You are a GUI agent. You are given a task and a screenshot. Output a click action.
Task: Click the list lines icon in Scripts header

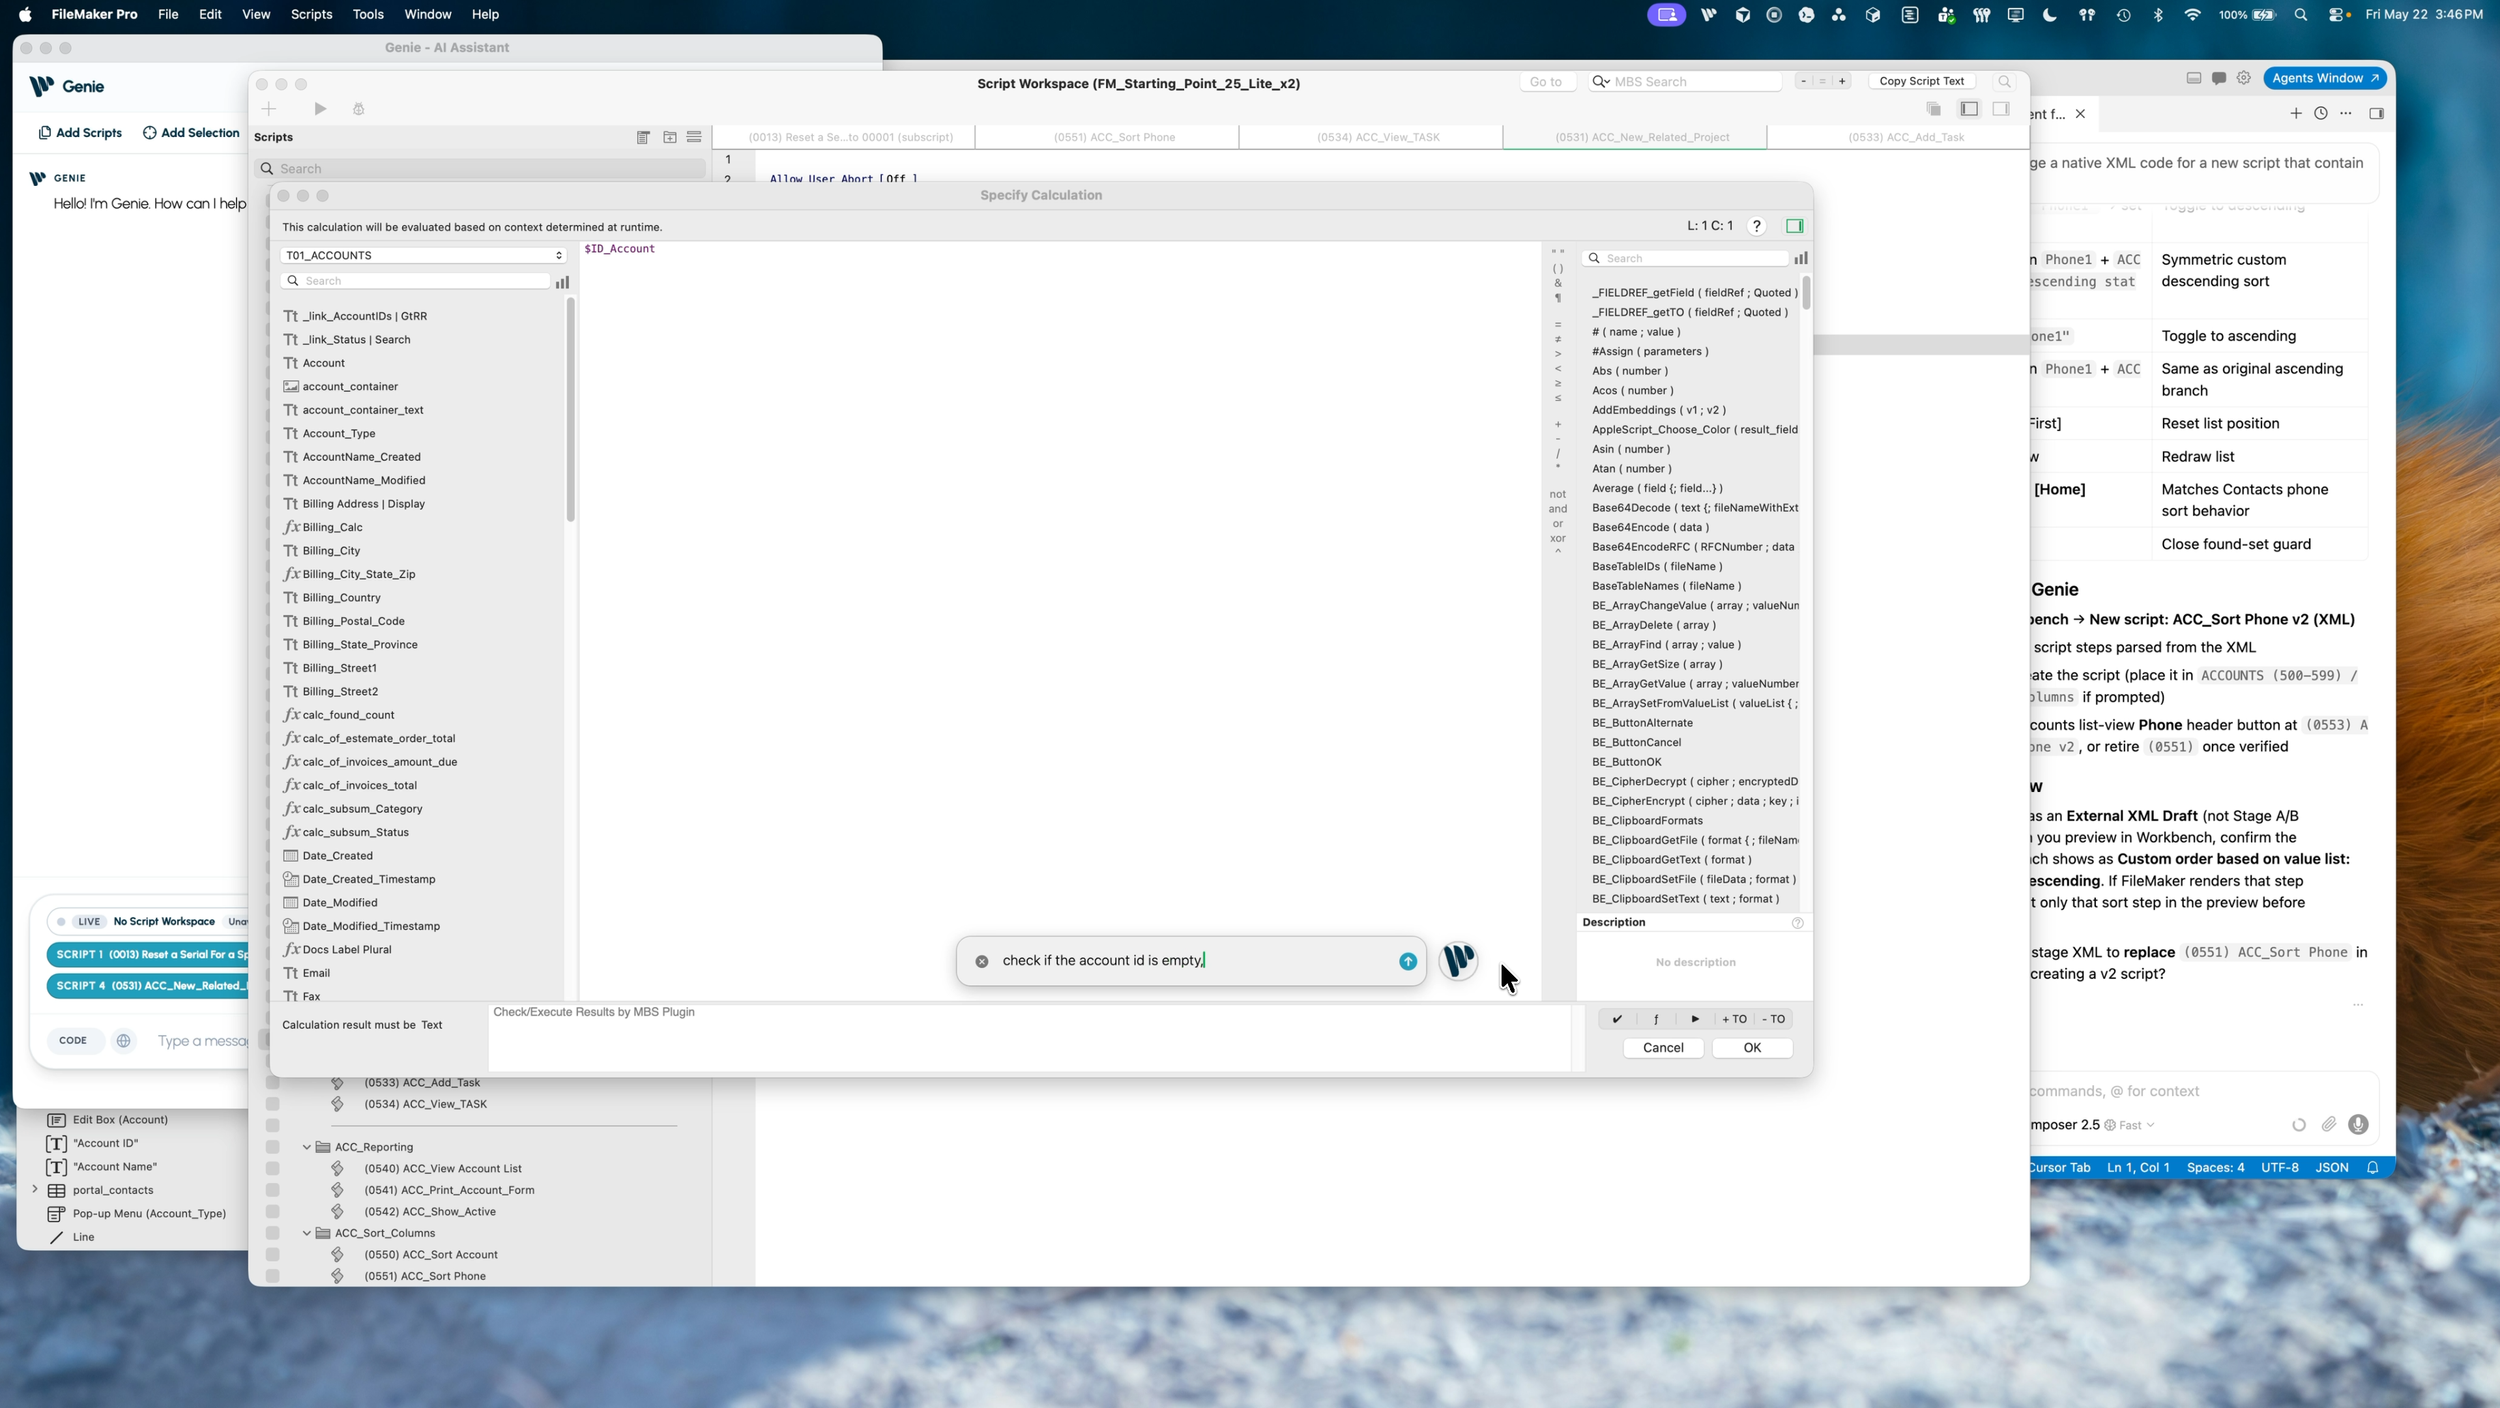(694, 137)
